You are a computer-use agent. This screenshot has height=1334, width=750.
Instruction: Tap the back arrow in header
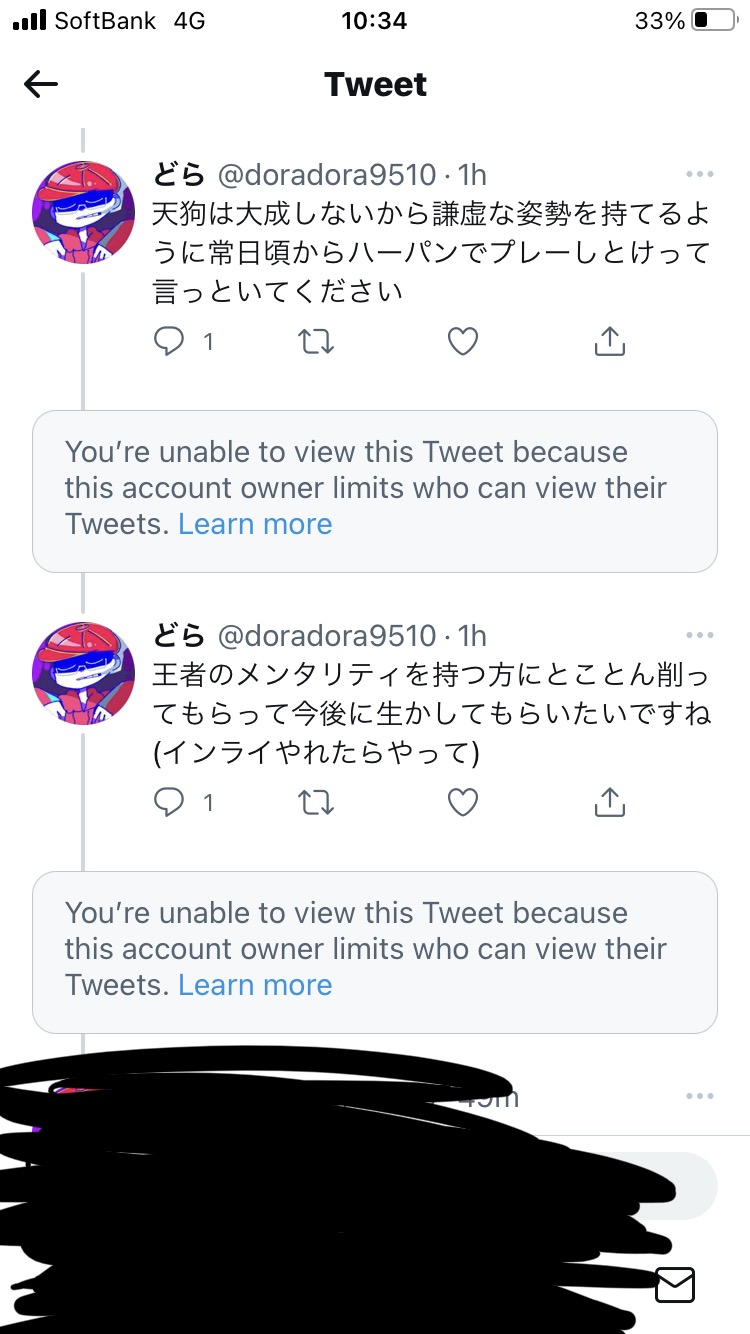(41, 85)
